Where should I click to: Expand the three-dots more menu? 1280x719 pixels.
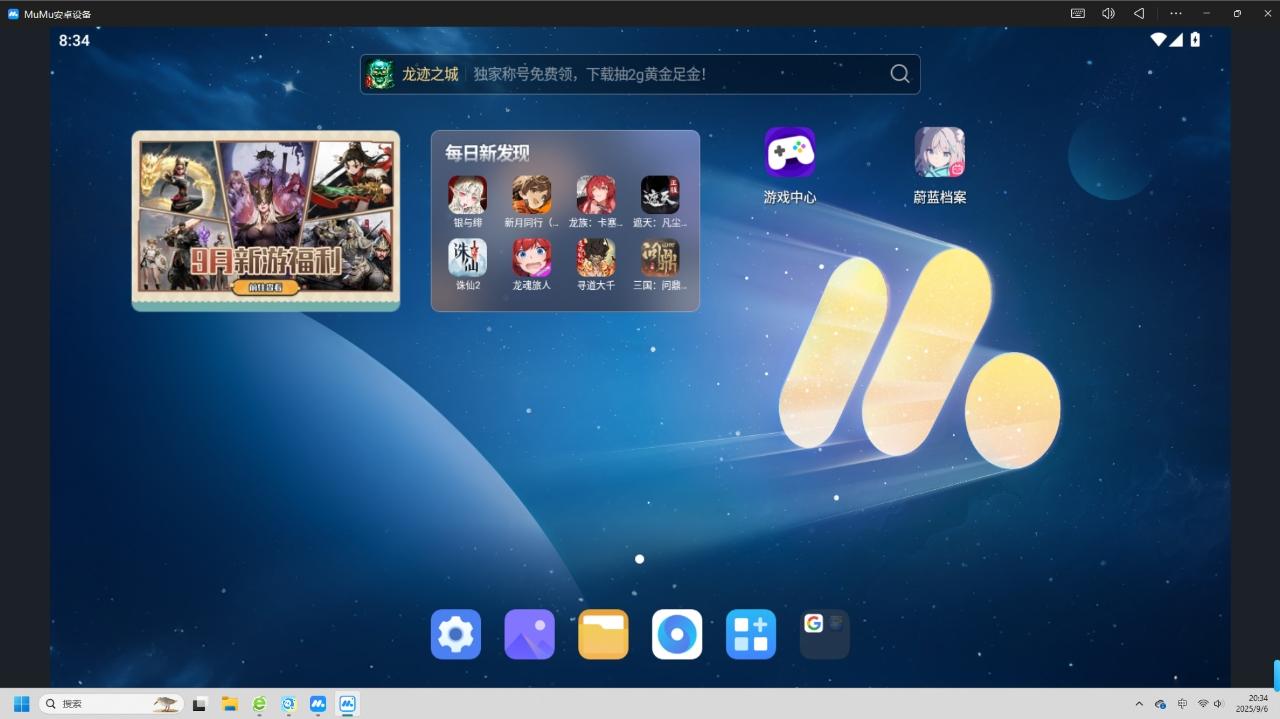pos(1176,13)
